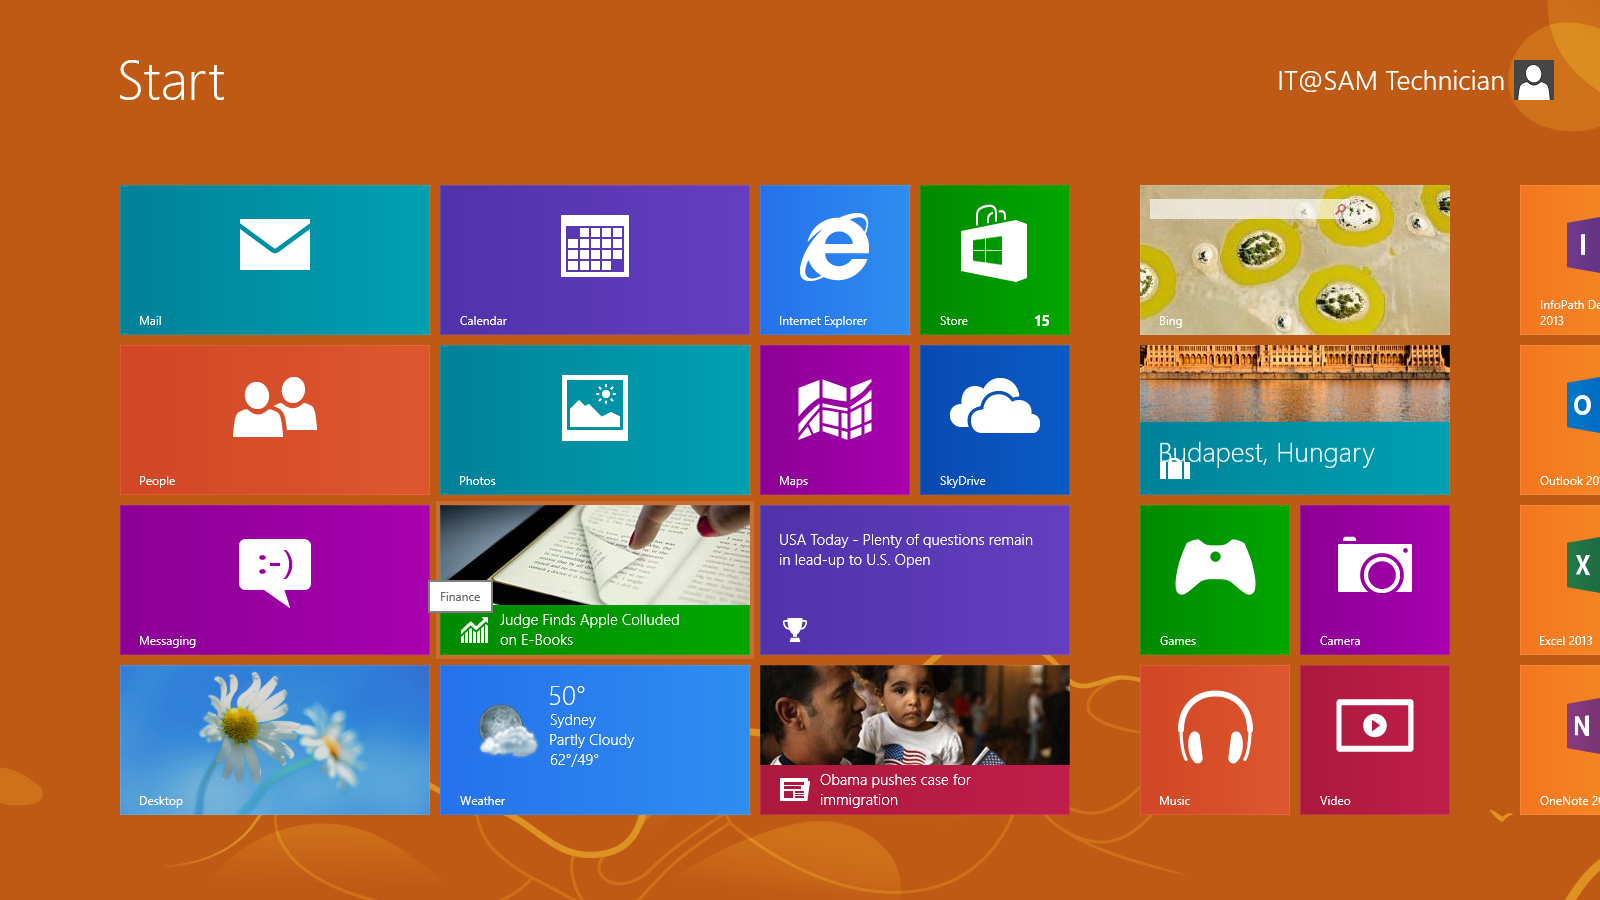
Task: Open the Camera tile
Action: click(1375, 580)
